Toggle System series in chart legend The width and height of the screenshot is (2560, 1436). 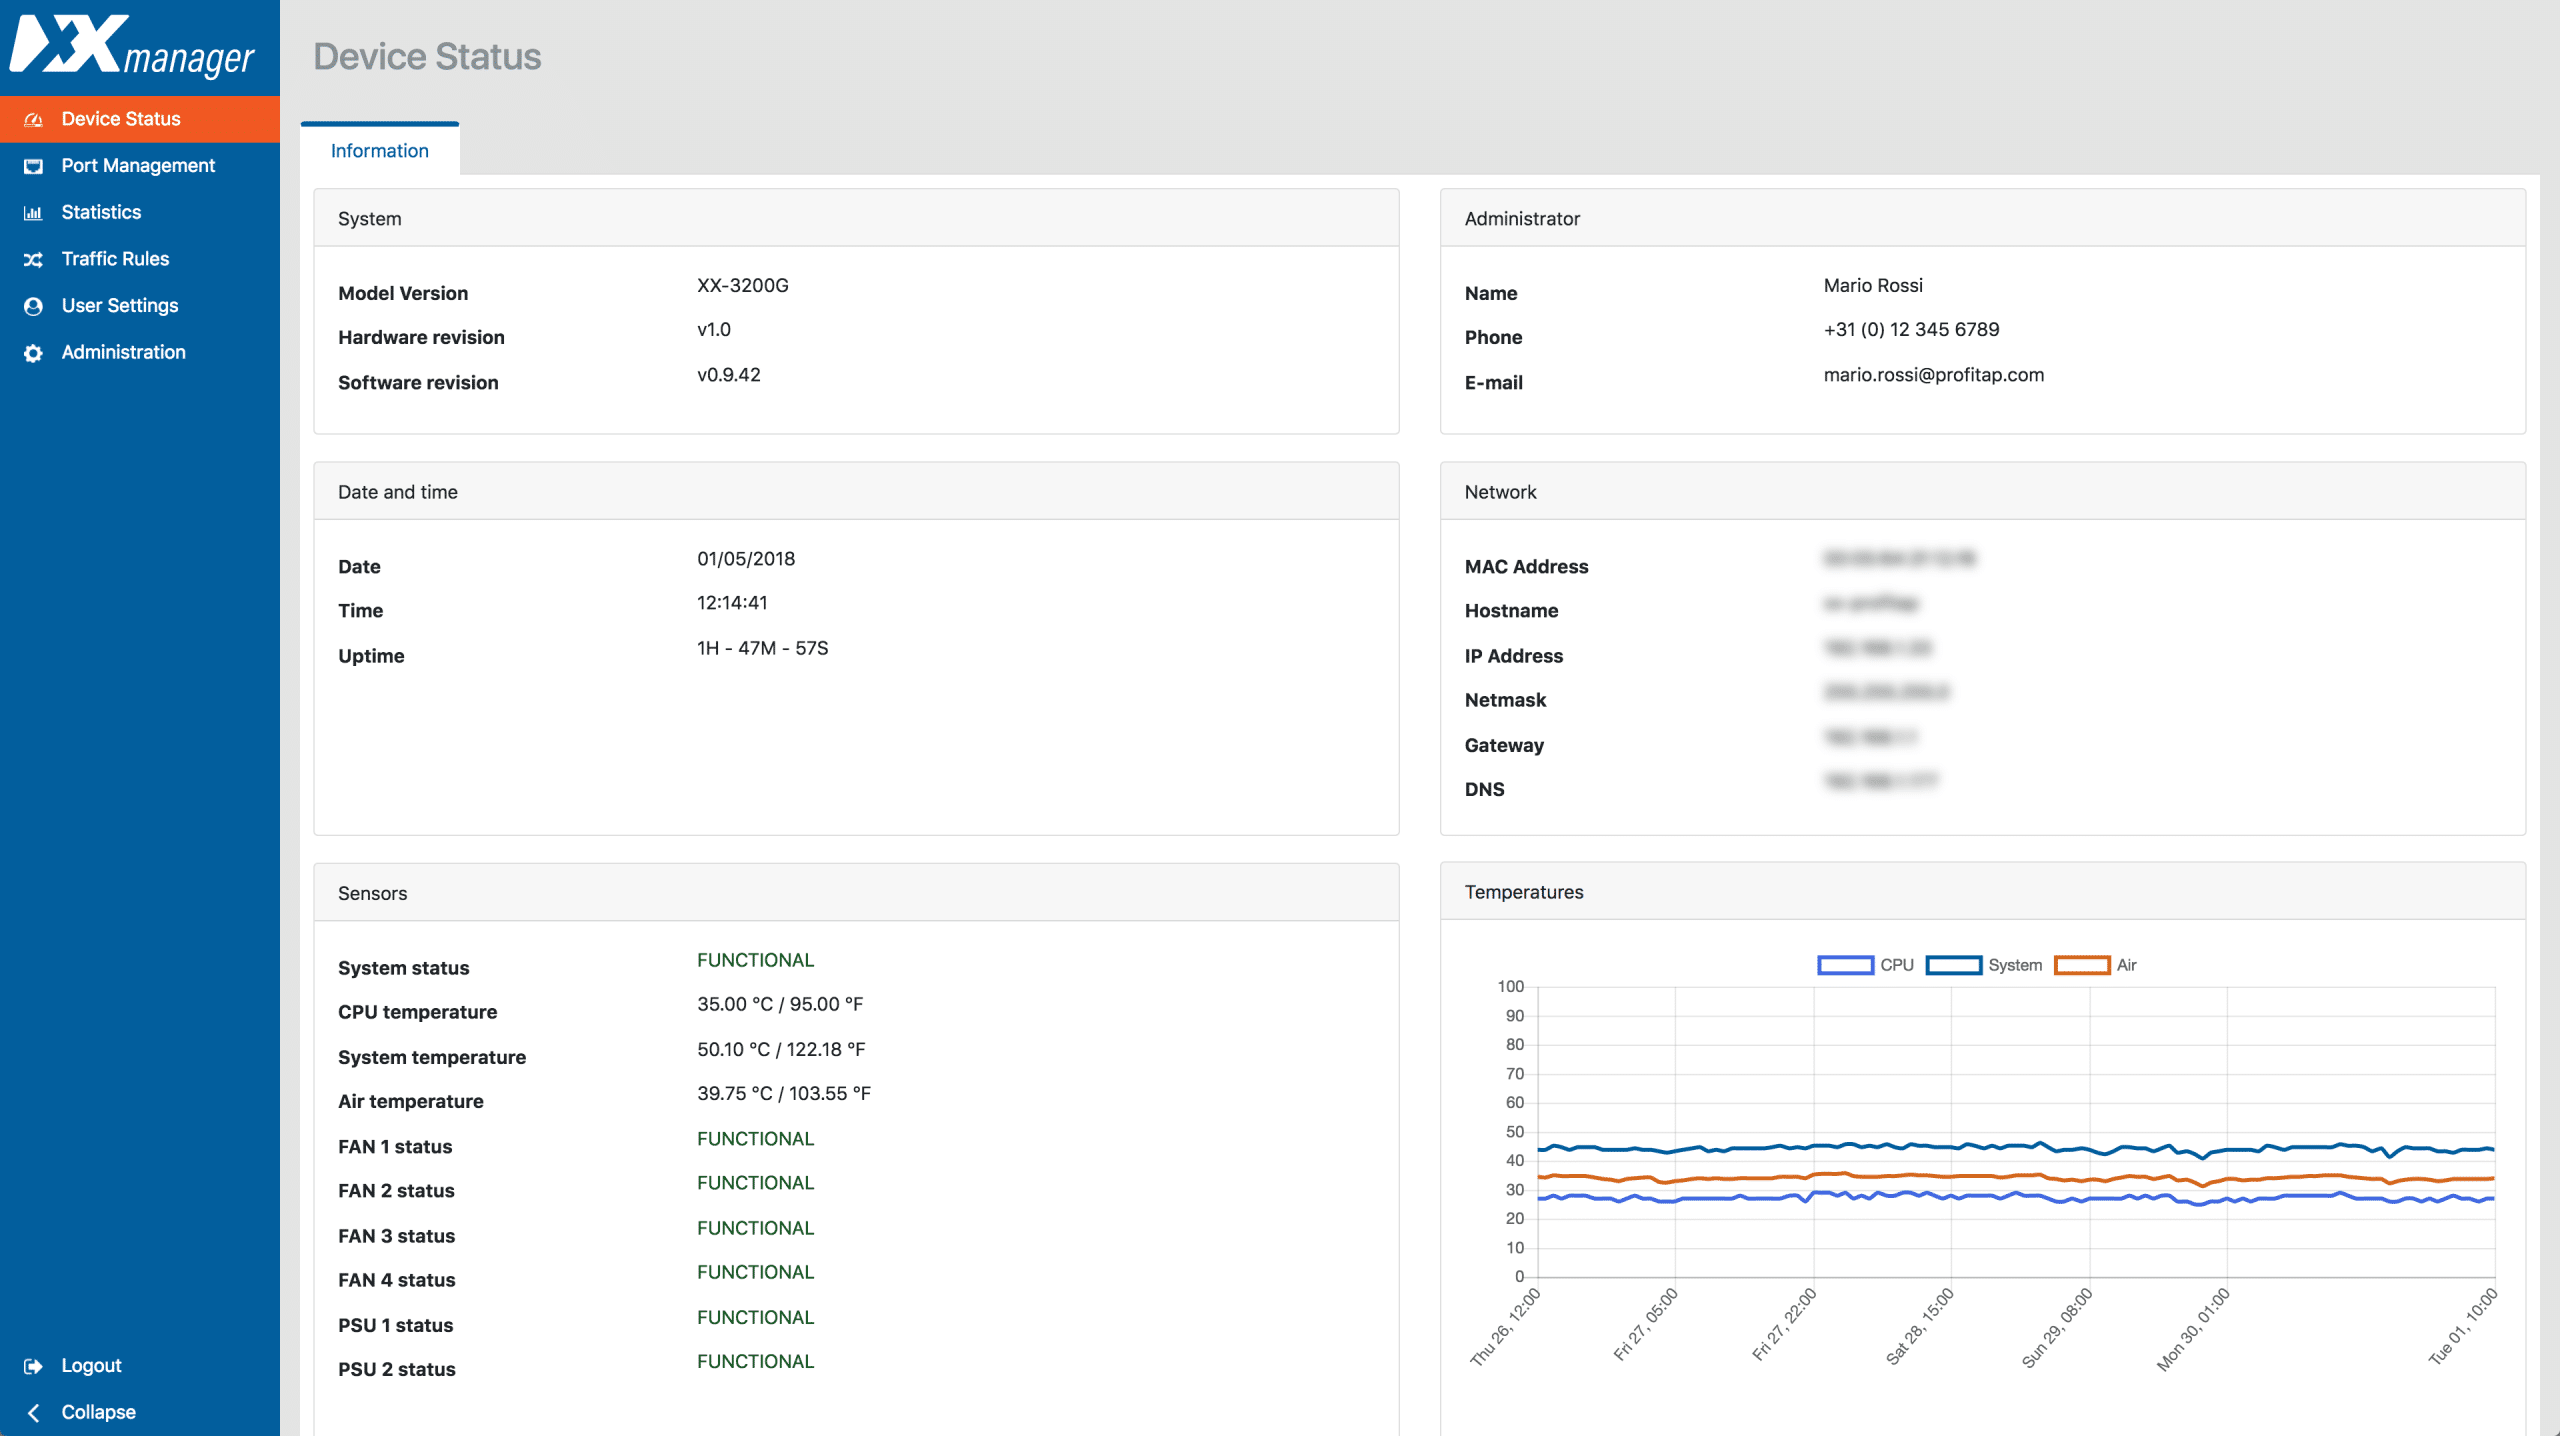click(2014, 965)
